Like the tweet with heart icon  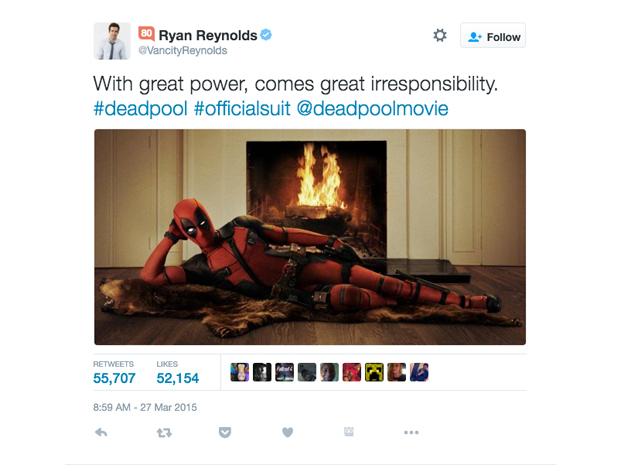287,433
